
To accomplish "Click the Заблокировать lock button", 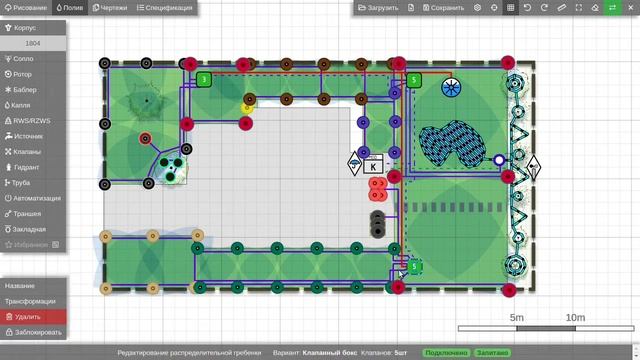I will (33, 332).
